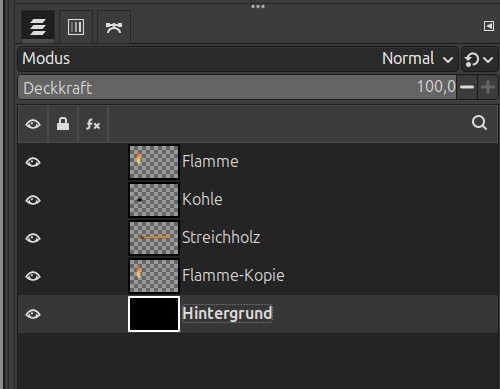Click the lock icon in the layer header
Image resolution: width=500 pixels, height=389 pixels.
(63, 124)
